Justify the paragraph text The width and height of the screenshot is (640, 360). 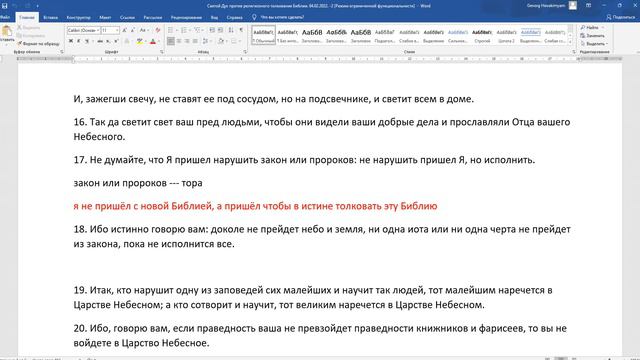[x=195, y=41]
